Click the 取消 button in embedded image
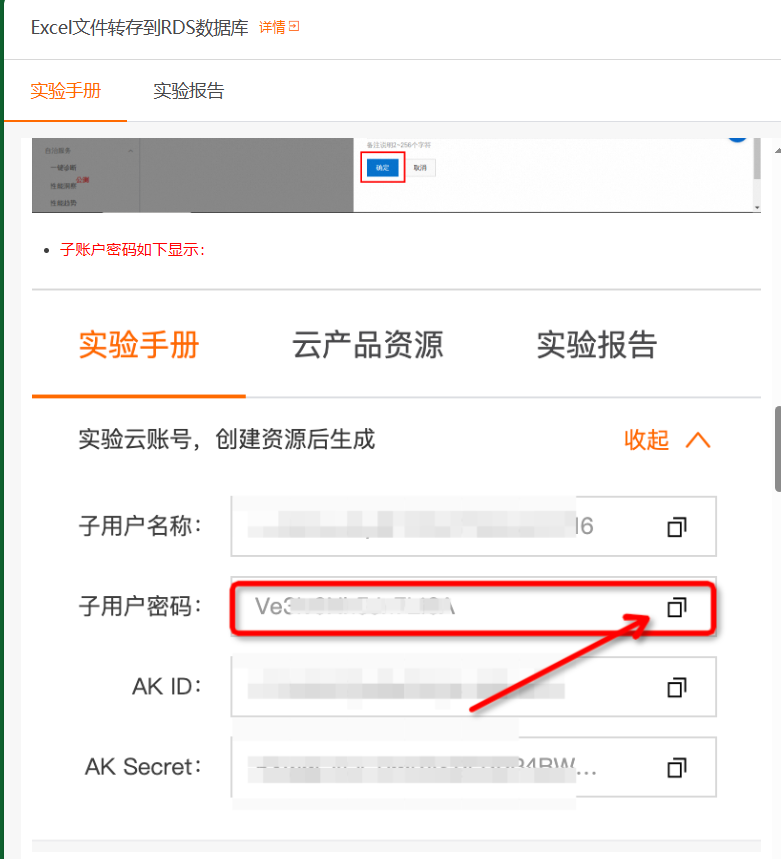Image resolution: width=781 pixels, height=859 pixels. point(420,168)
